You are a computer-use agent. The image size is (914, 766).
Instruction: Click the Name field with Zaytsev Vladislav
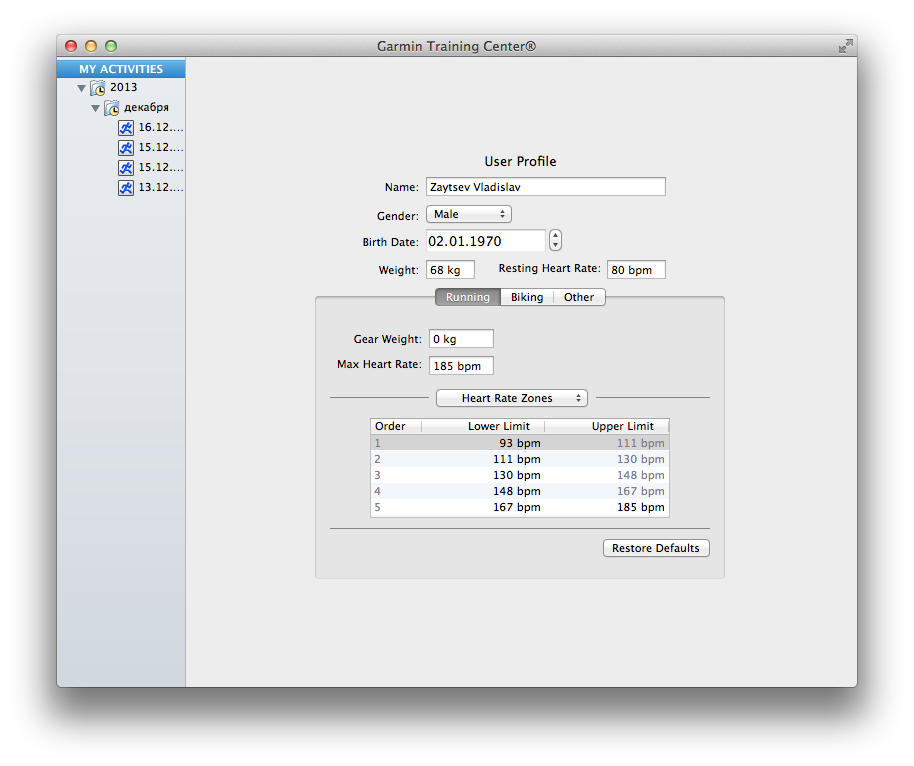pyautogui.click(x=546, y=187)
